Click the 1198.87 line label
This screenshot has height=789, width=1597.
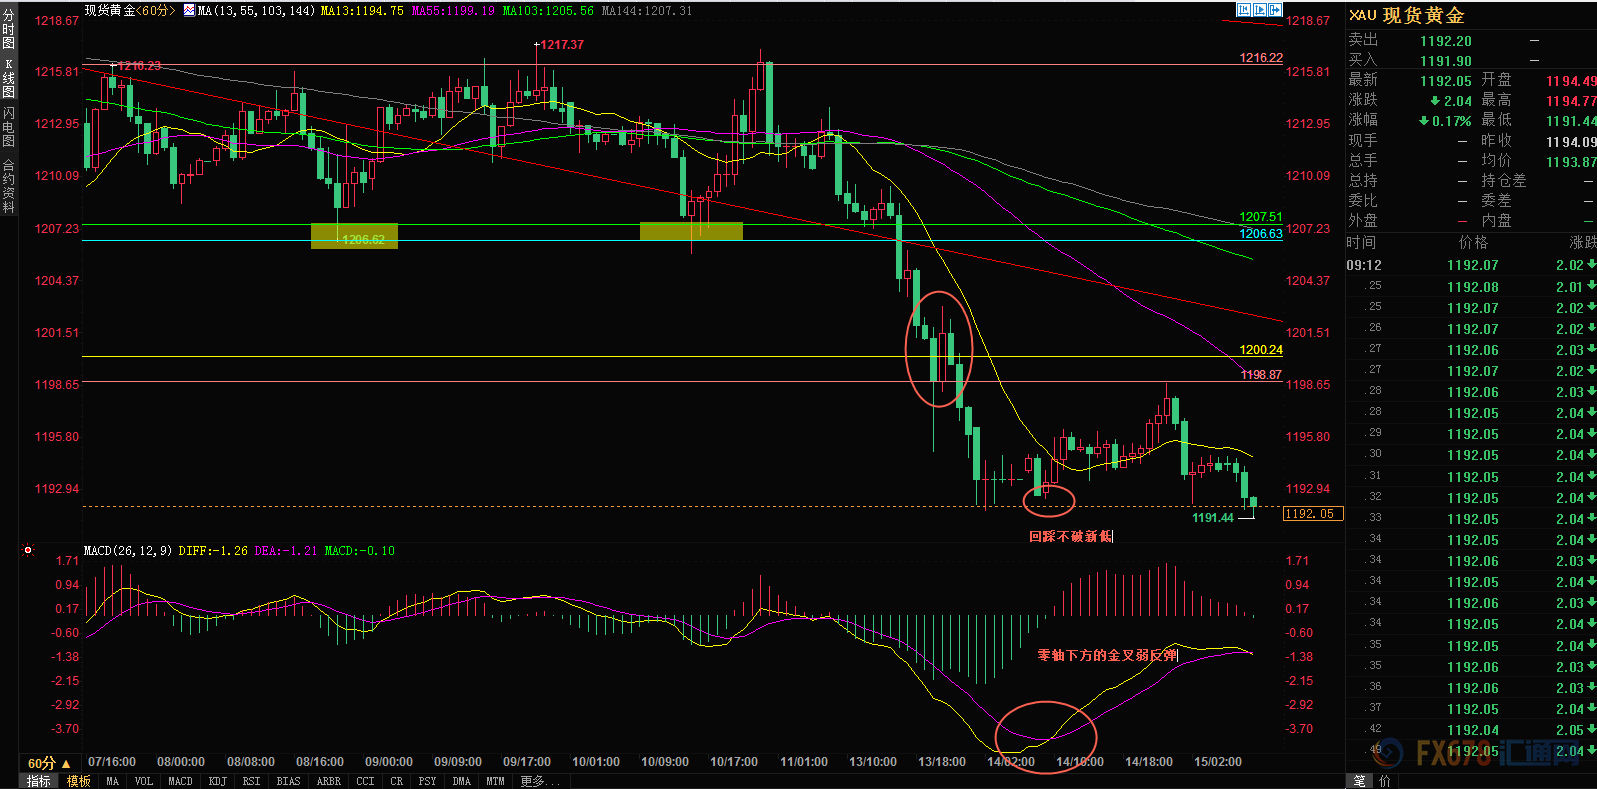pos(1261,375)
